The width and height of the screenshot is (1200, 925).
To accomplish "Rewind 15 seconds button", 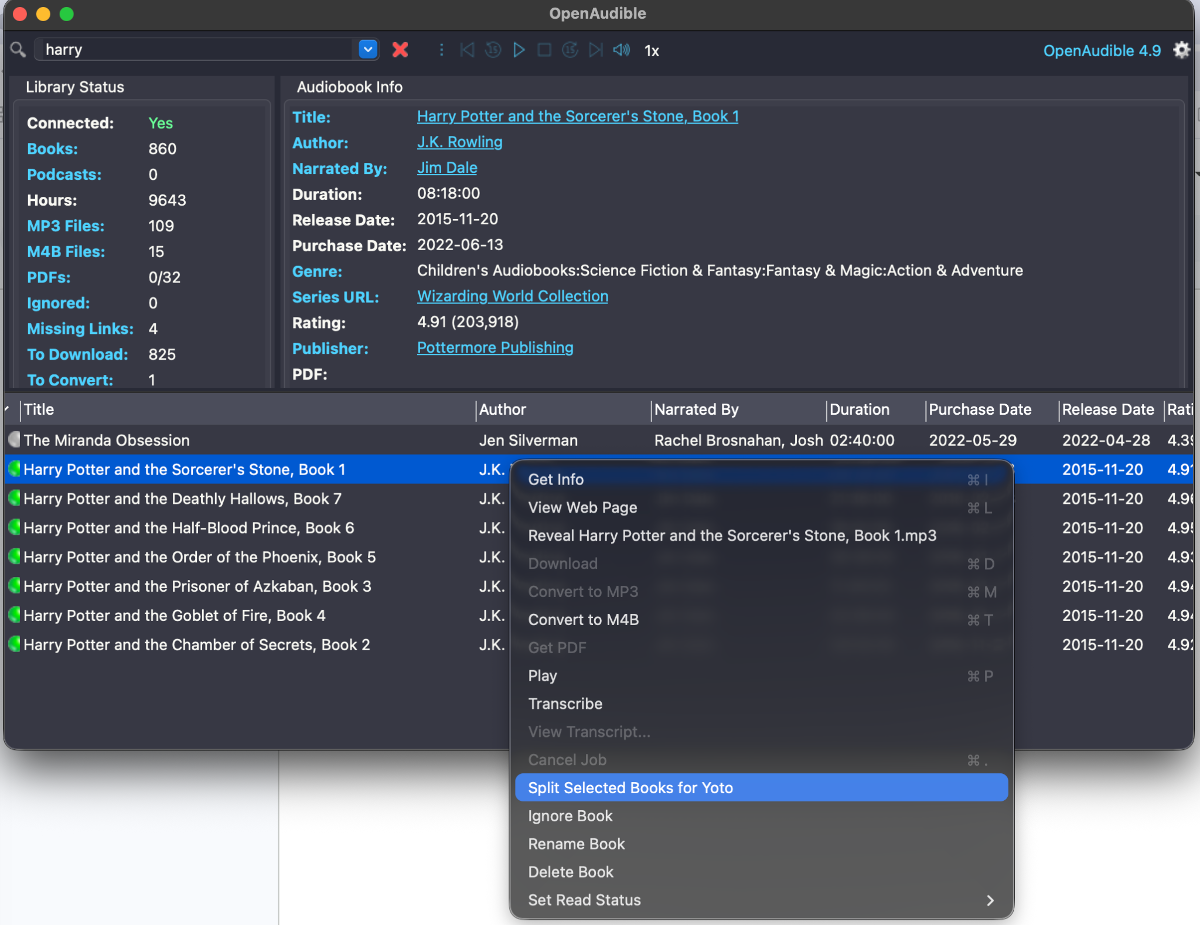I will click(x=493, y=50).
